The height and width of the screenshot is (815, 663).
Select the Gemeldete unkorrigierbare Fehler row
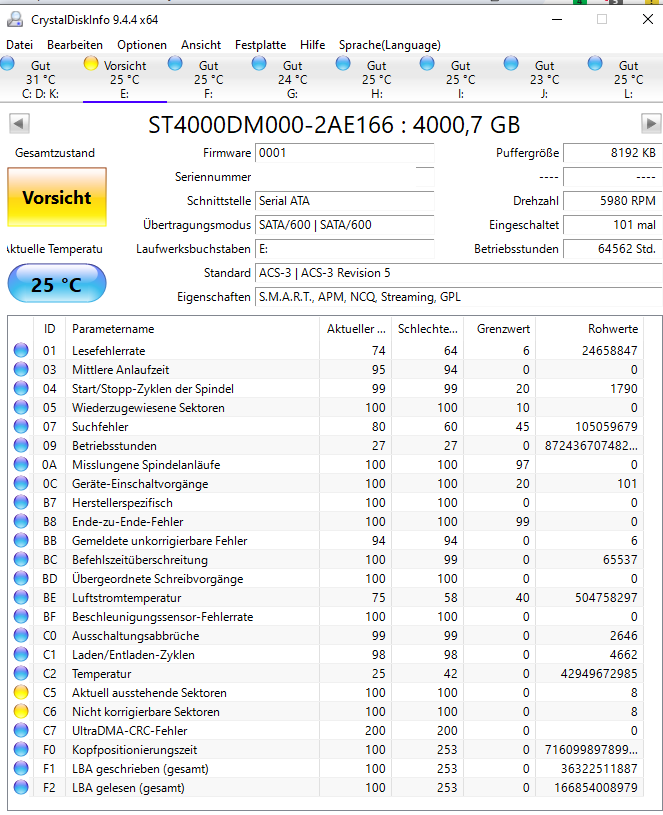[326, 541]
